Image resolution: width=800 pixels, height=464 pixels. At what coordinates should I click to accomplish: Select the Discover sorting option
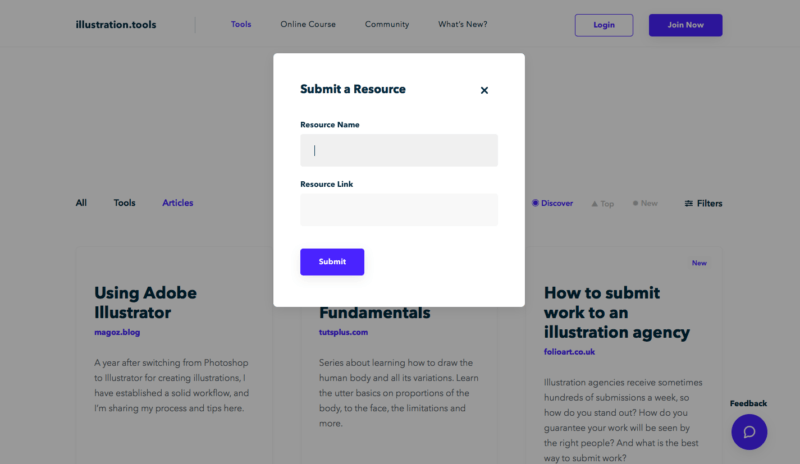552,203
